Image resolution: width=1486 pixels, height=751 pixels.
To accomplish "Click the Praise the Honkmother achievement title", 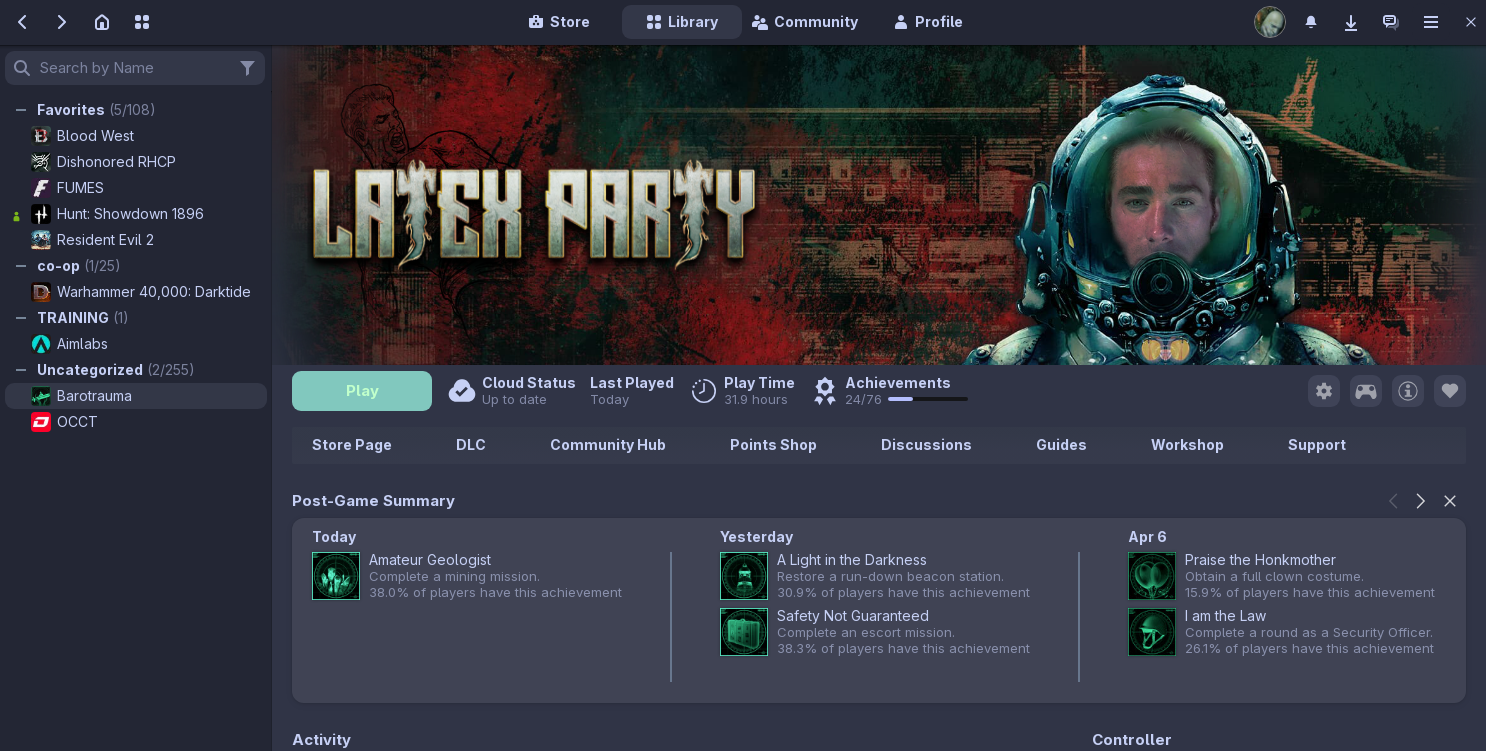I will (x=1260, y=560).
